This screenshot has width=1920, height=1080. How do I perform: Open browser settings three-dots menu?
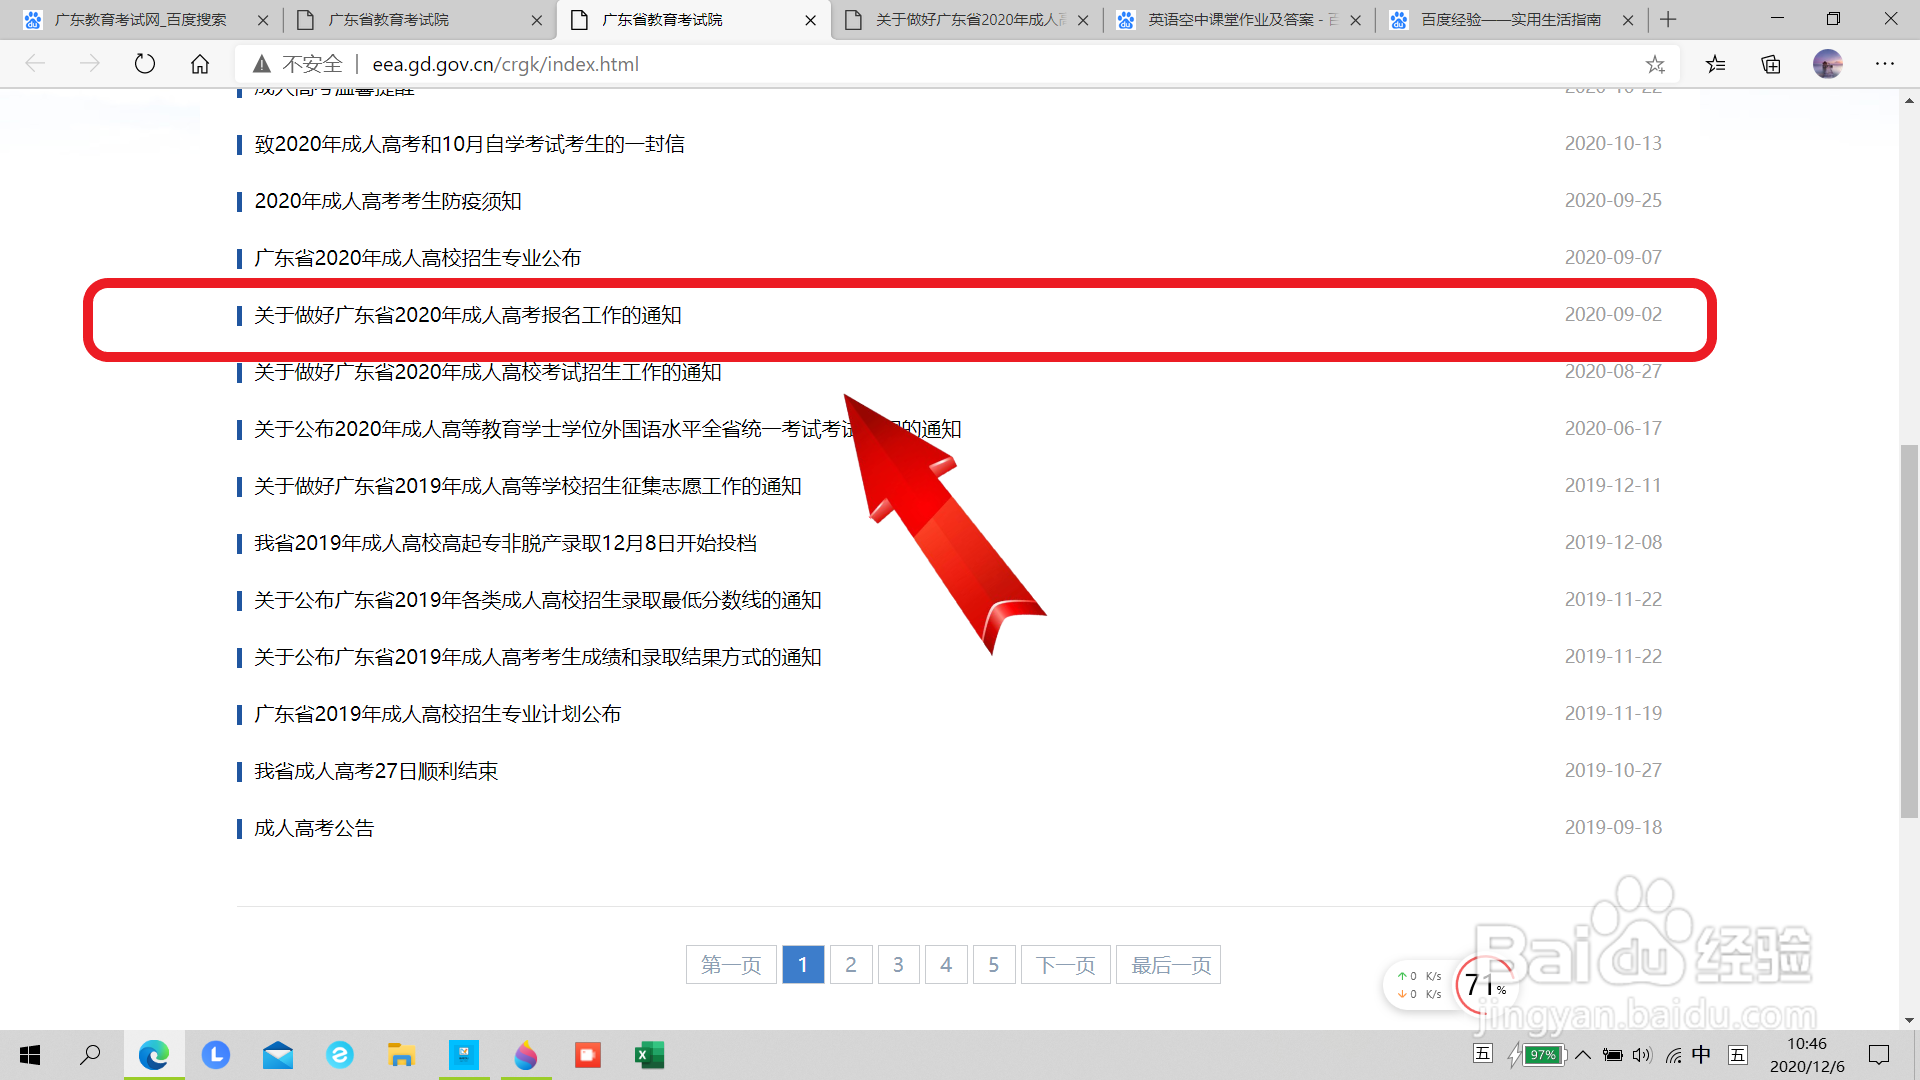[1885, 64]
